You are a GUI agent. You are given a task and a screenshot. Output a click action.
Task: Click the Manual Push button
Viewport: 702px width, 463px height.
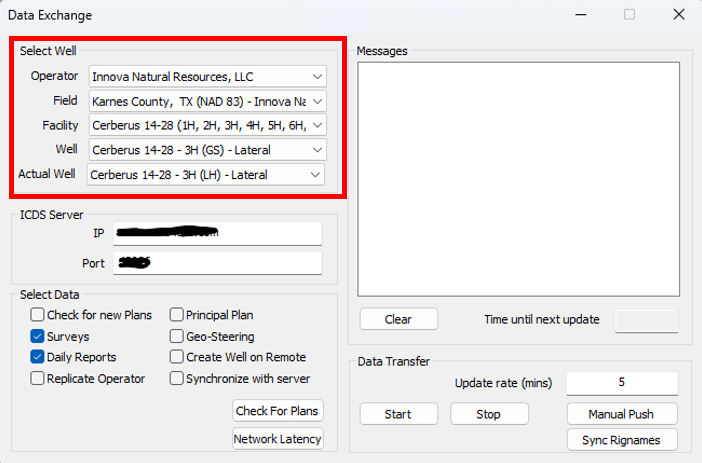[x=621, y=414]
